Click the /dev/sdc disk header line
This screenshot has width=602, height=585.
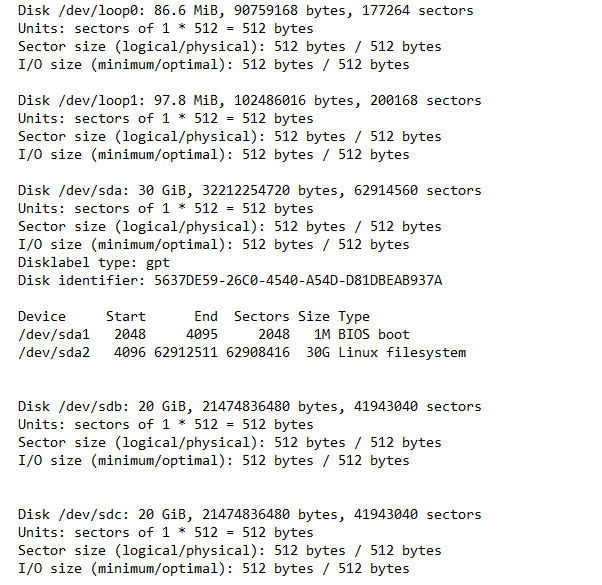pos(249,514)
